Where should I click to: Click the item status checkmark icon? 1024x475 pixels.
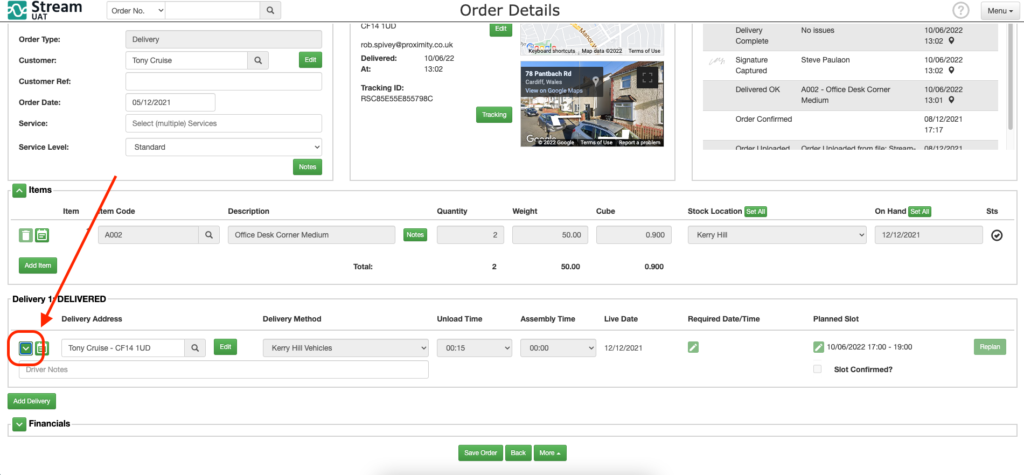coord(997,236)
